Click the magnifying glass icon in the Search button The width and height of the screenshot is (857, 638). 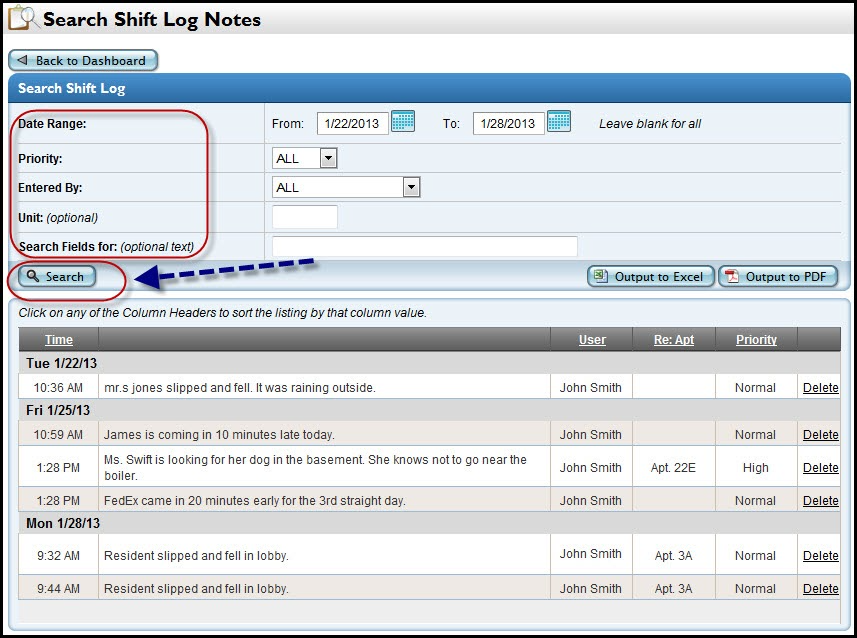(x=34, y=277)
